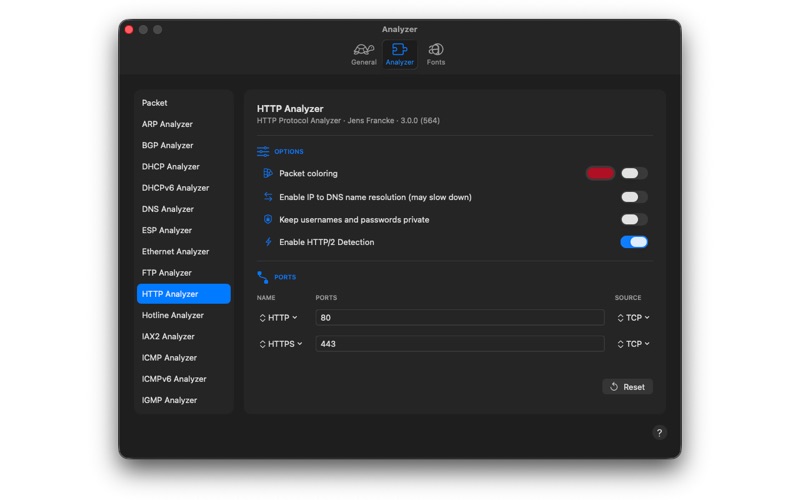This screenshot has height=500, width=800.
Task: Click the Packet coloring icon
Action: point(267,173)
